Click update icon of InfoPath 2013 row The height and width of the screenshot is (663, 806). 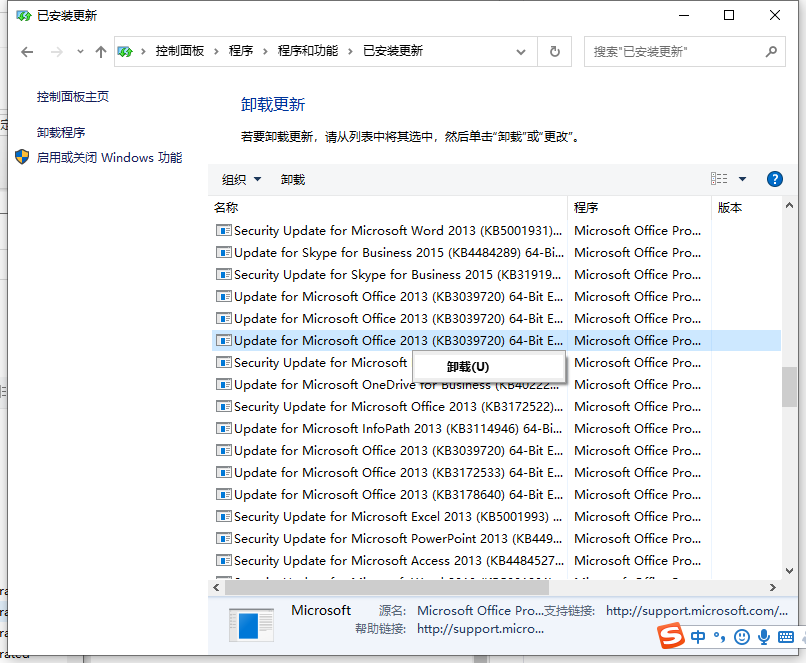(x=223, y=429)
